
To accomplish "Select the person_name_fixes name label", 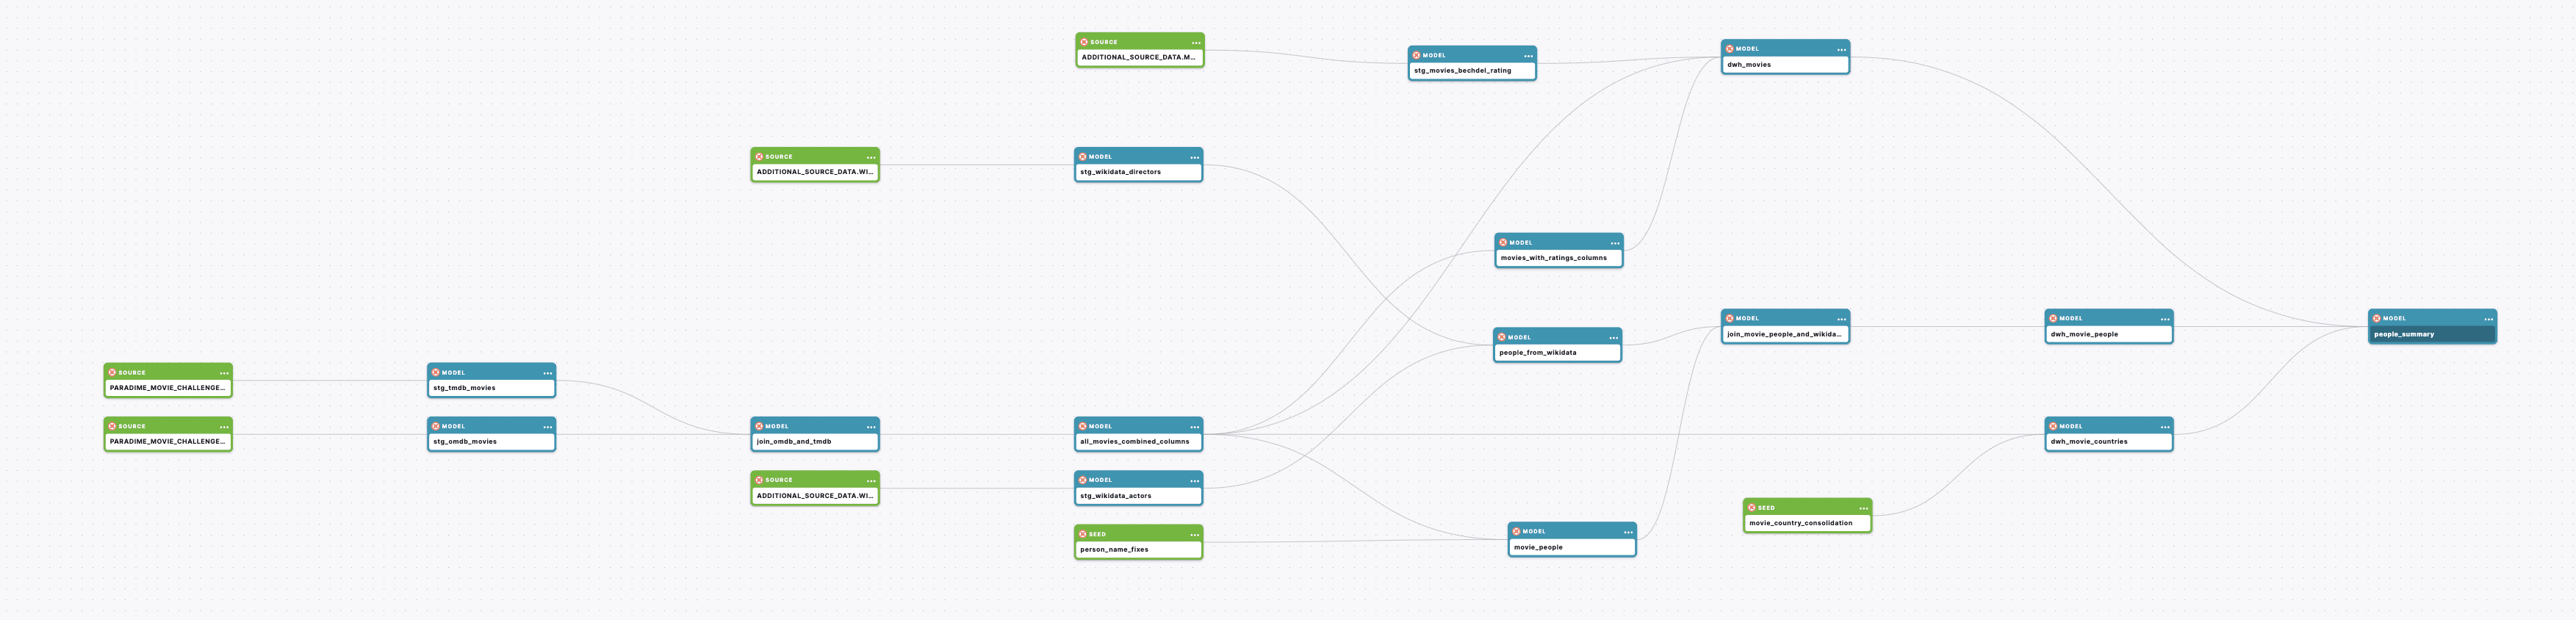I will coord(1114,550).
